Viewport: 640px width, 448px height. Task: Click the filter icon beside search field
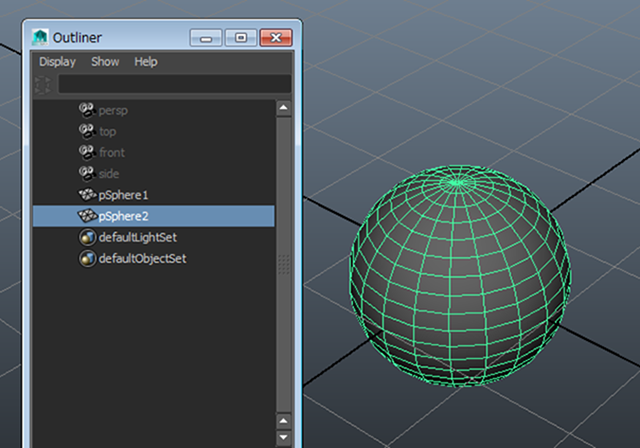point(44,84)
